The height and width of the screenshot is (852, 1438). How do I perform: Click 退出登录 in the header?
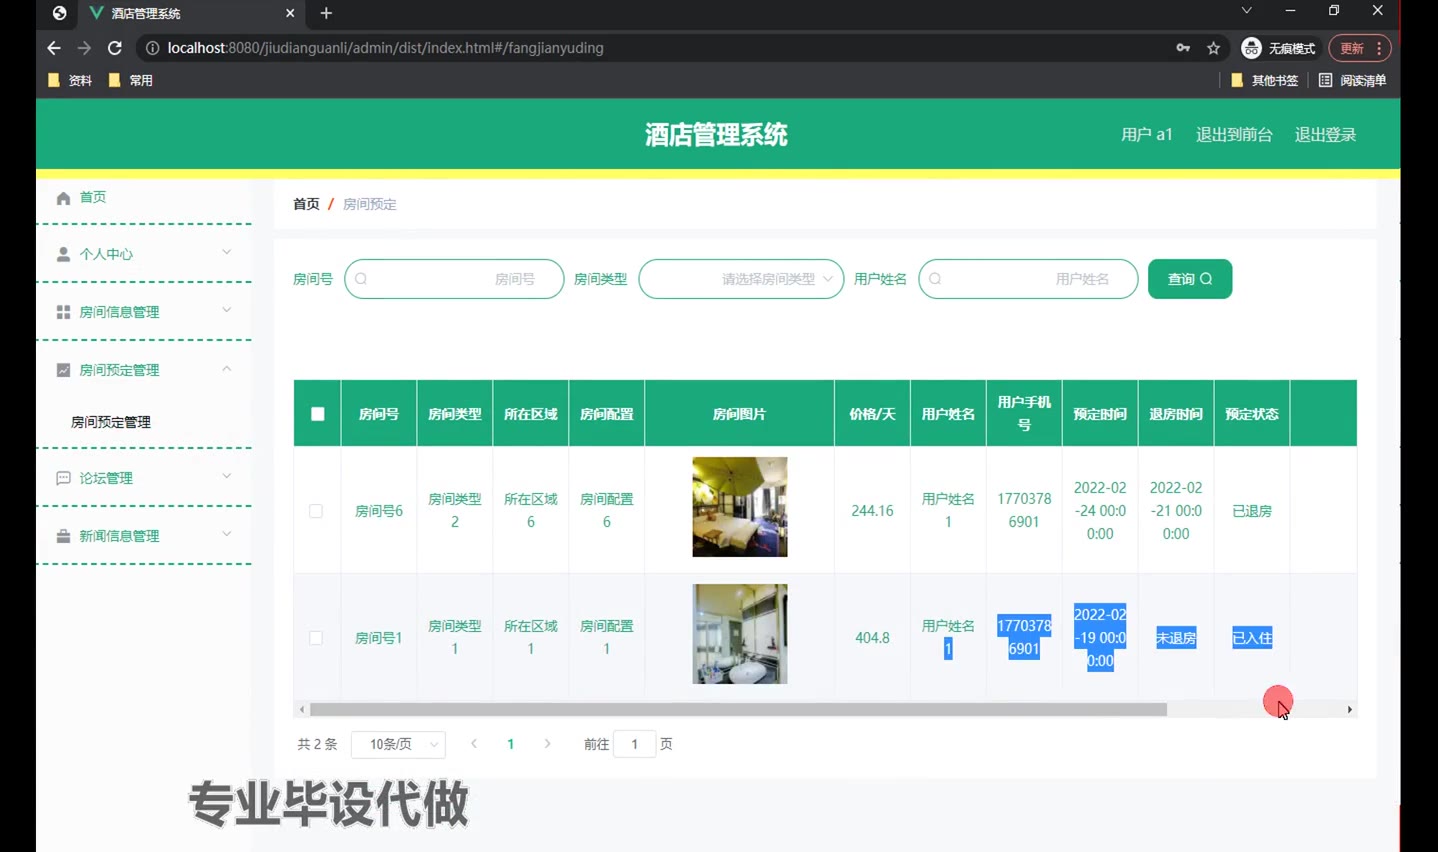[x=1325, y=135]
